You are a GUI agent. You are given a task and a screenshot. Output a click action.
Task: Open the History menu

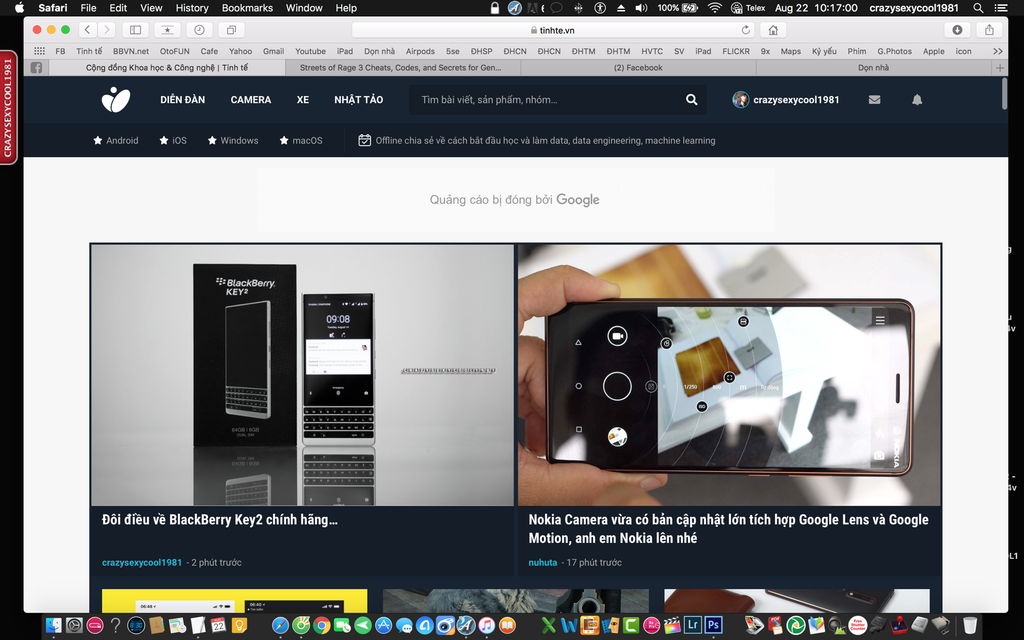(192, 8)
